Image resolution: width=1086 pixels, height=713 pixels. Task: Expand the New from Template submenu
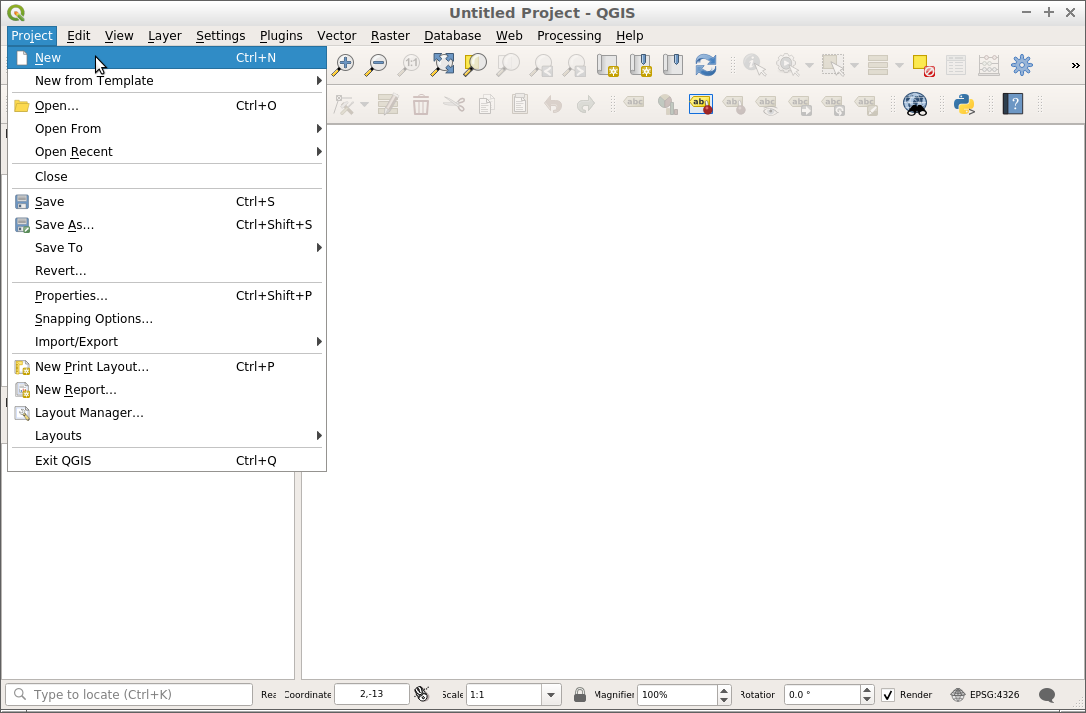click(x=167, y=80)
